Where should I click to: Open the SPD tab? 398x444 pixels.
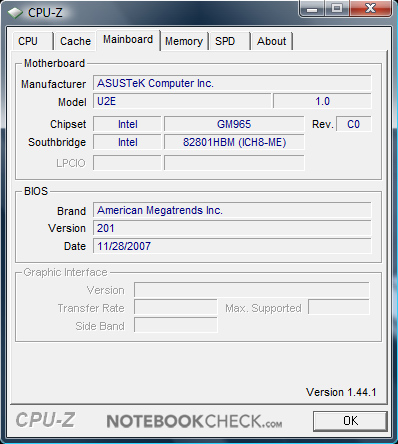[229, 41]
